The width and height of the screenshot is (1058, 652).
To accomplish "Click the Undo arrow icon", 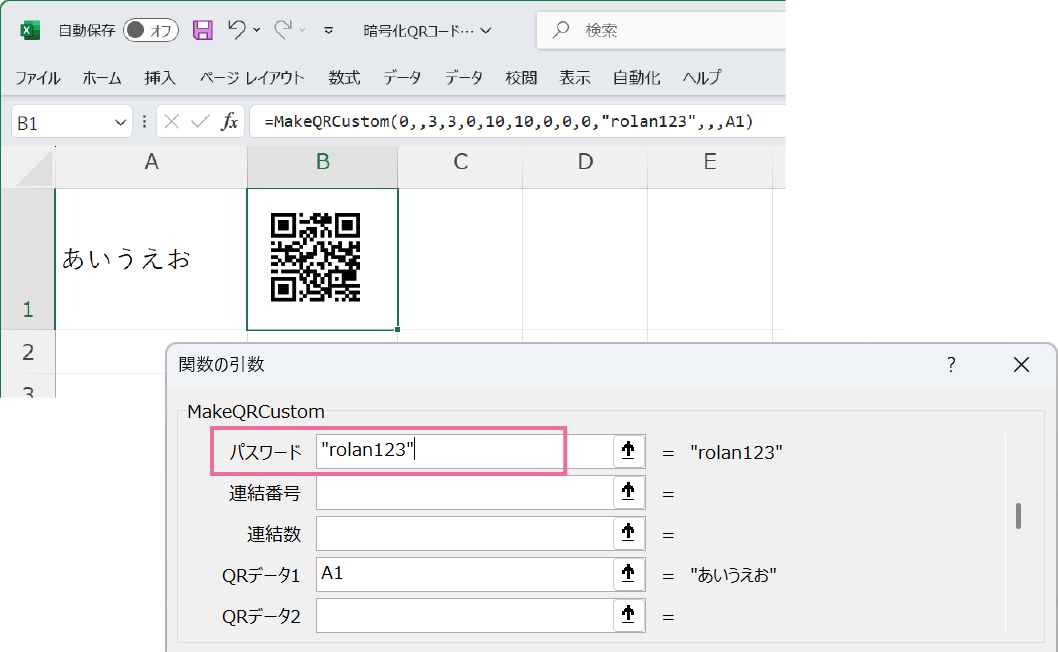I will point(237,30).
